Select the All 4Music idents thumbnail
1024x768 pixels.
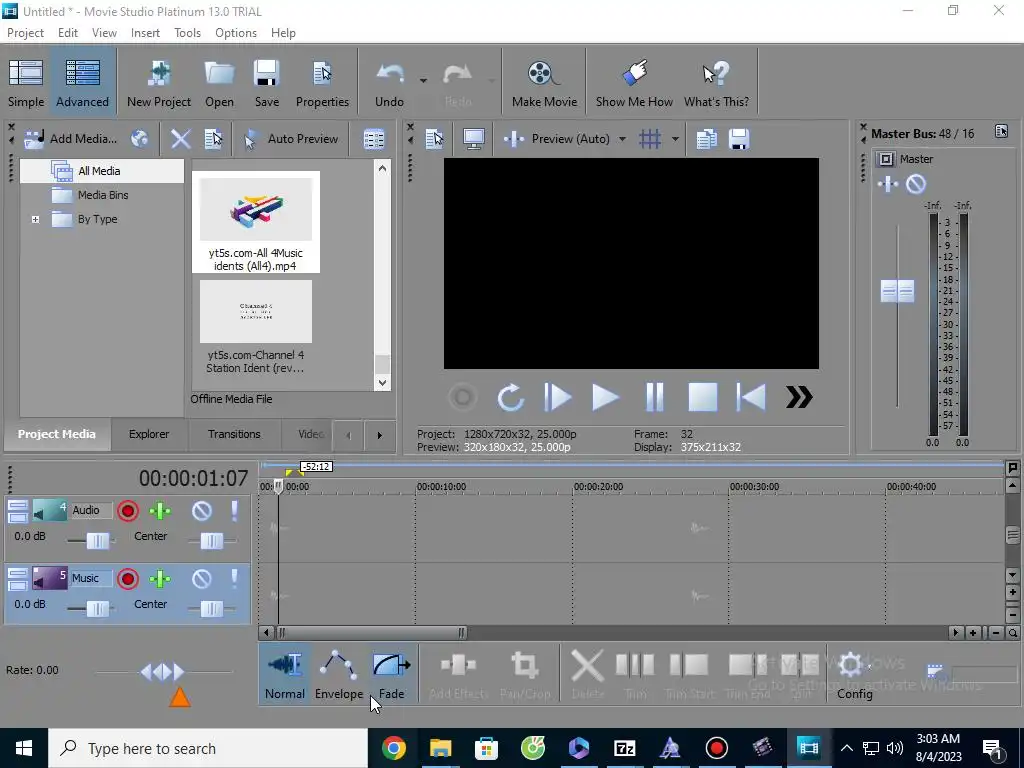point(255,221)
